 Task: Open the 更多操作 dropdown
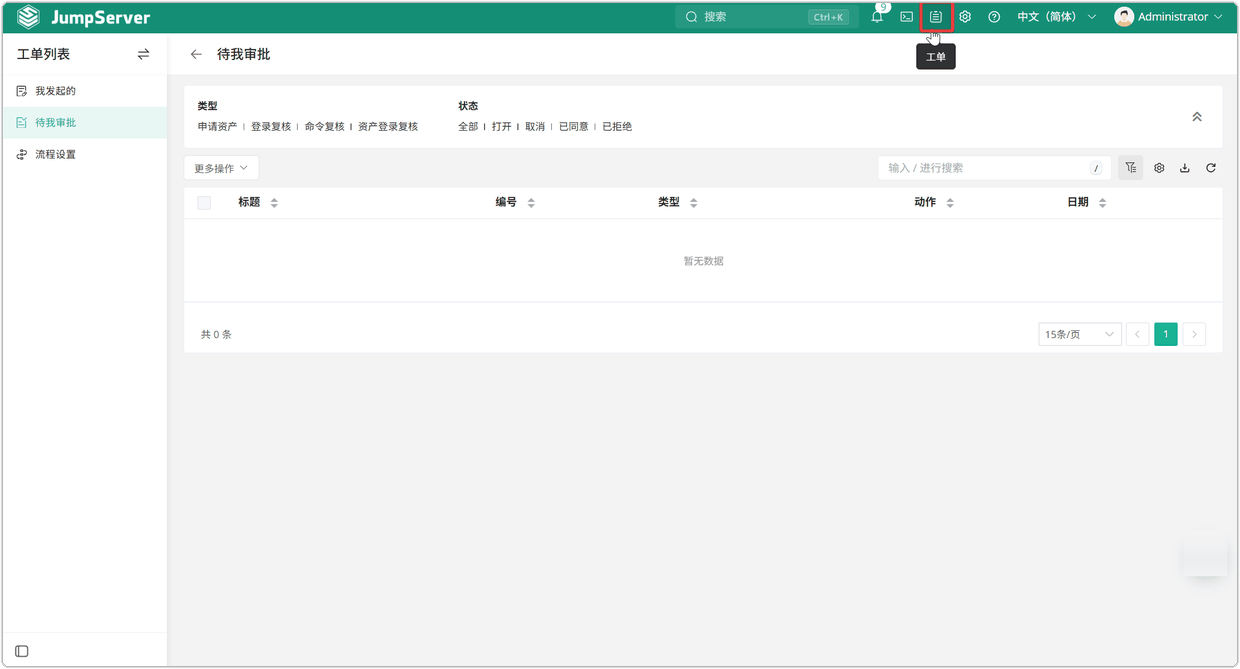(221, 168)
